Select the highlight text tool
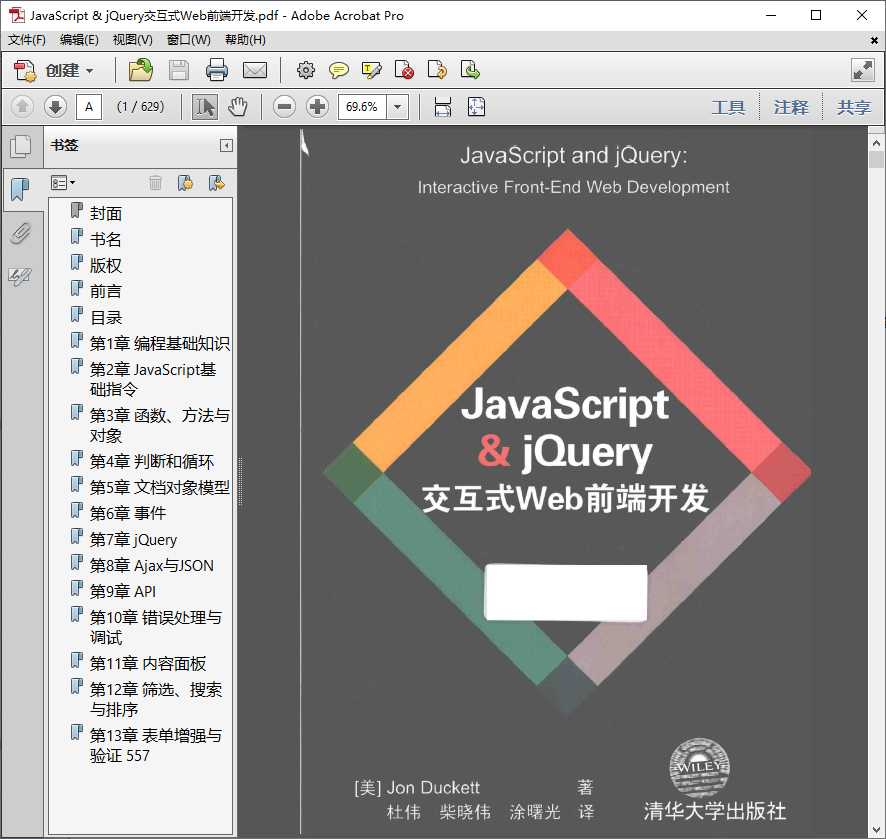886x839 pixels. click(371, 71)
